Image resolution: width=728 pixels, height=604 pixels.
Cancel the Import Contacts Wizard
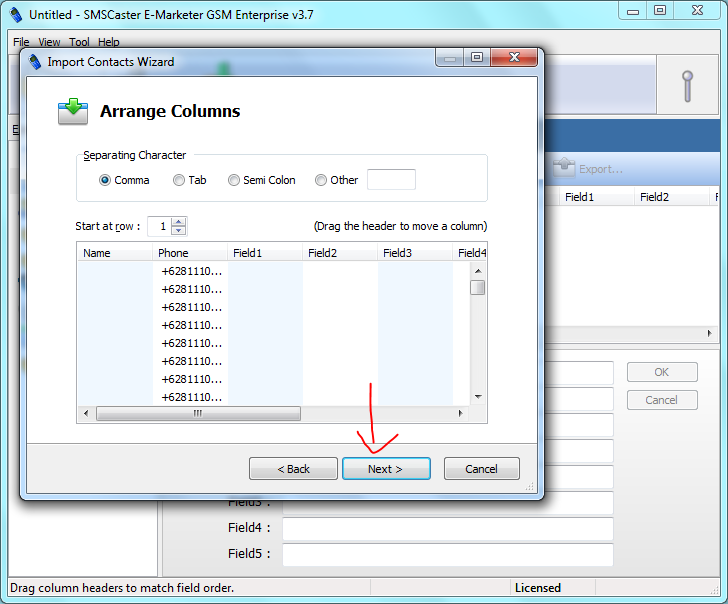coord(481,469)
